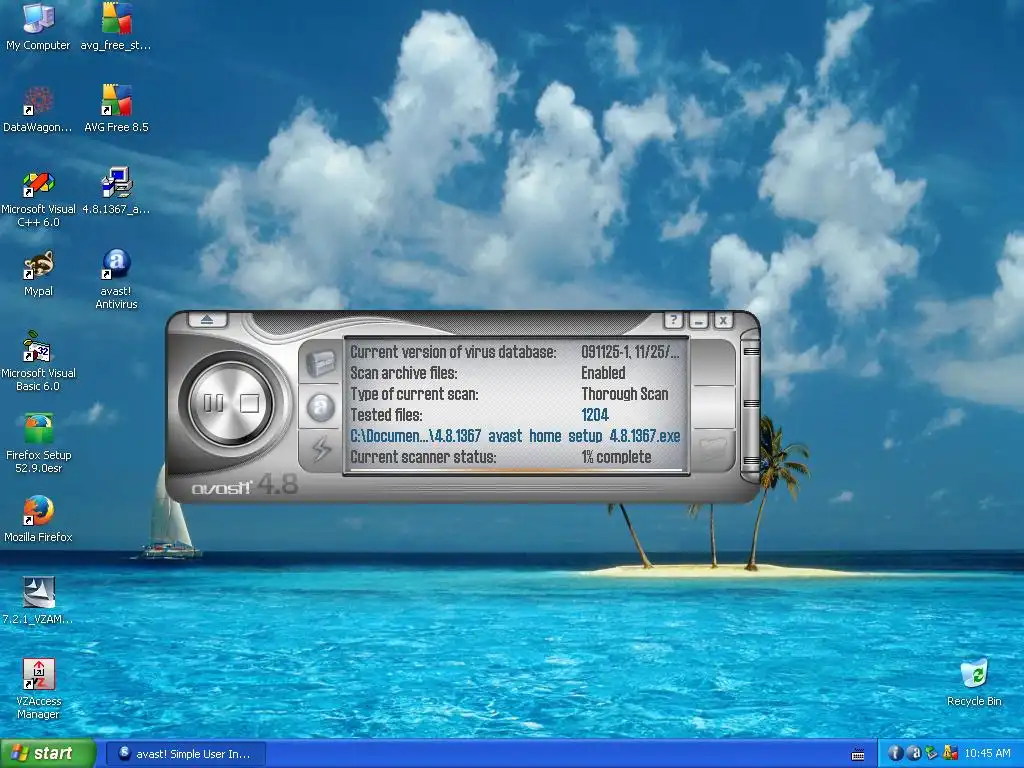Select the 4.8.1367_a... setup file icon
Image resolution: width=1024 pixels, height=768 pixels.
(116, 191)
